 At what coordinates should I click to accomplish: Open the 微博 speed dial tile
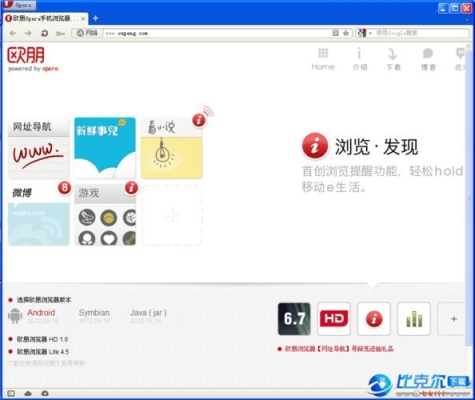(39, 215)
